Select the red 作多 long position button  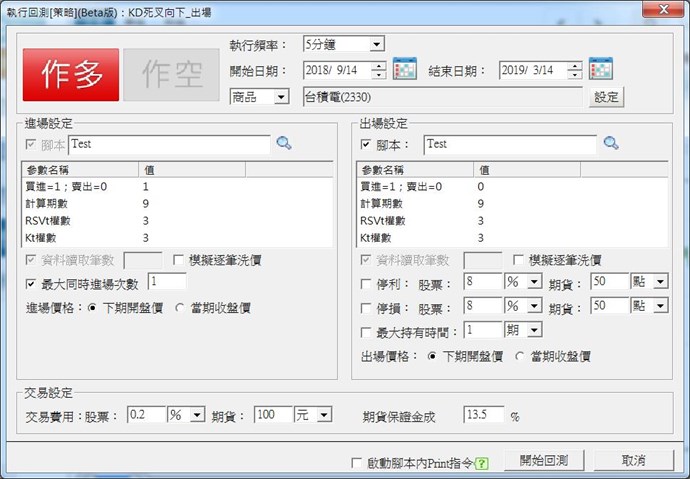(x=71, y=75)
